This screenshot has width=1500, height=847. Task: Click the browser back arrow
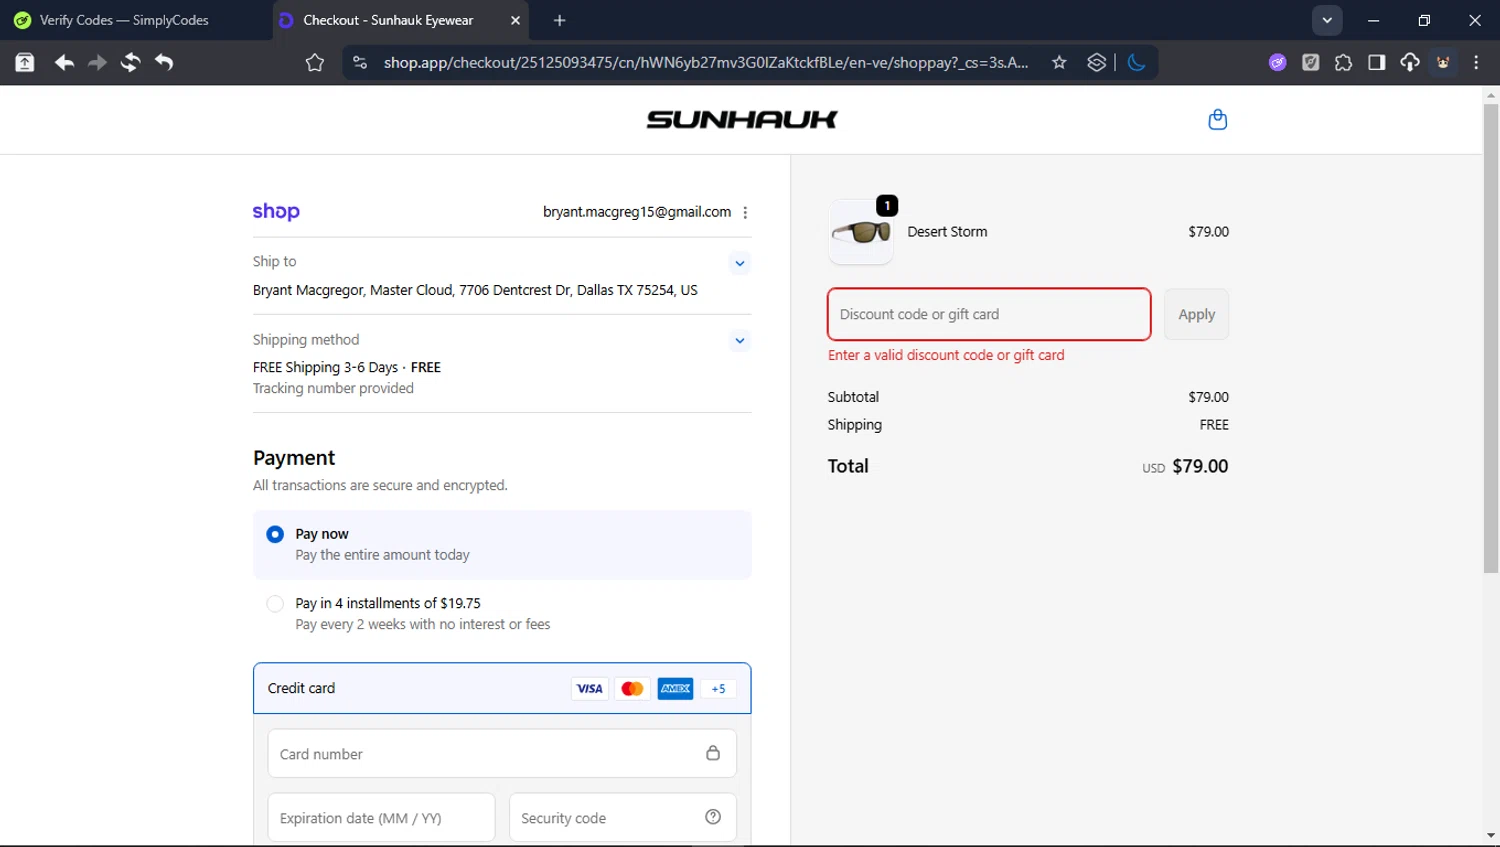coord(64,62)
